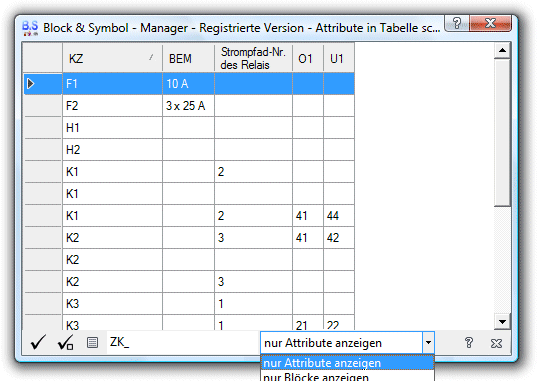
Task: Select the row marker arrow for F1
Action: coord(43,84)
